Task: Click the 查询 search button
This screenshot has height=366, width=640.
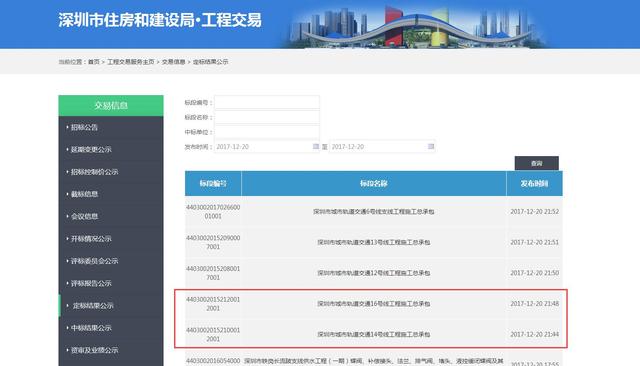Action: [536, 163]
